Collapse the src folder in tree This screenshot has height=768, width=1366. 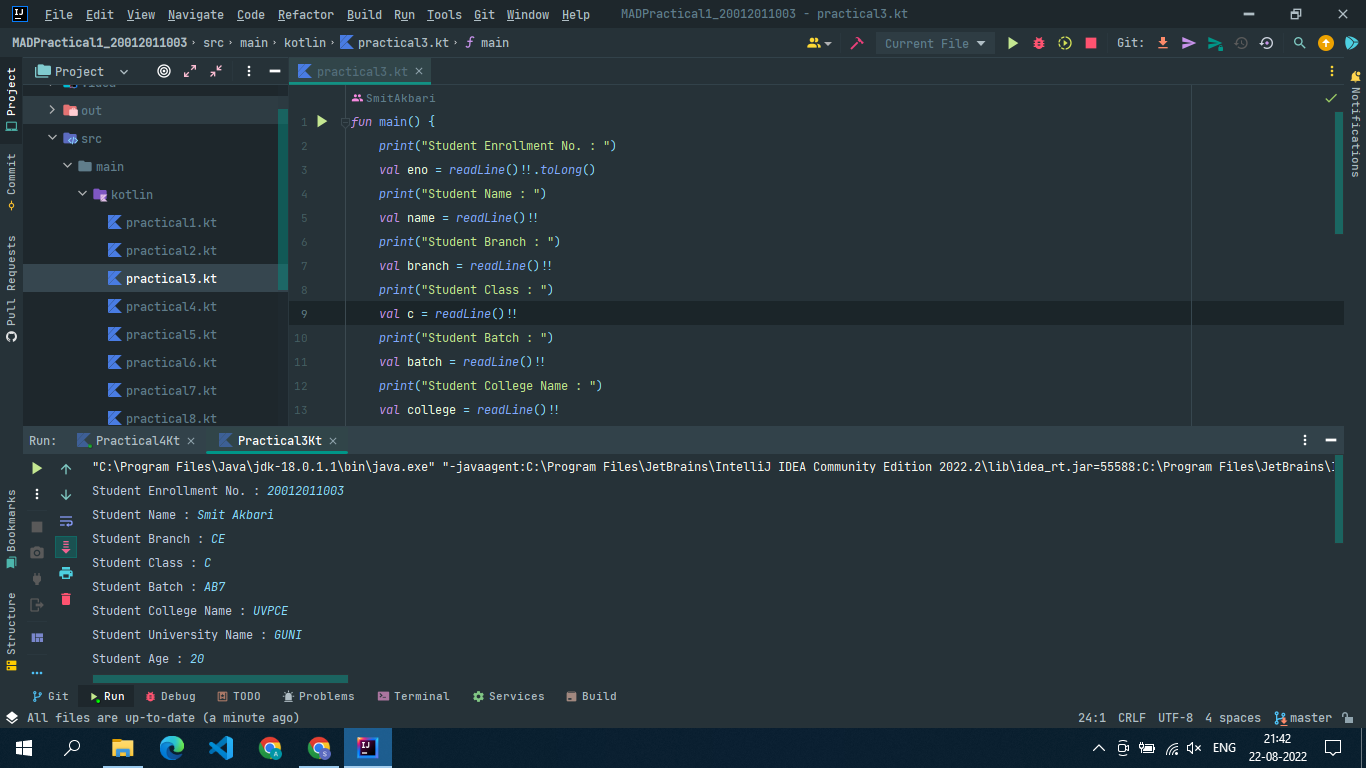(x=52, y=138)
